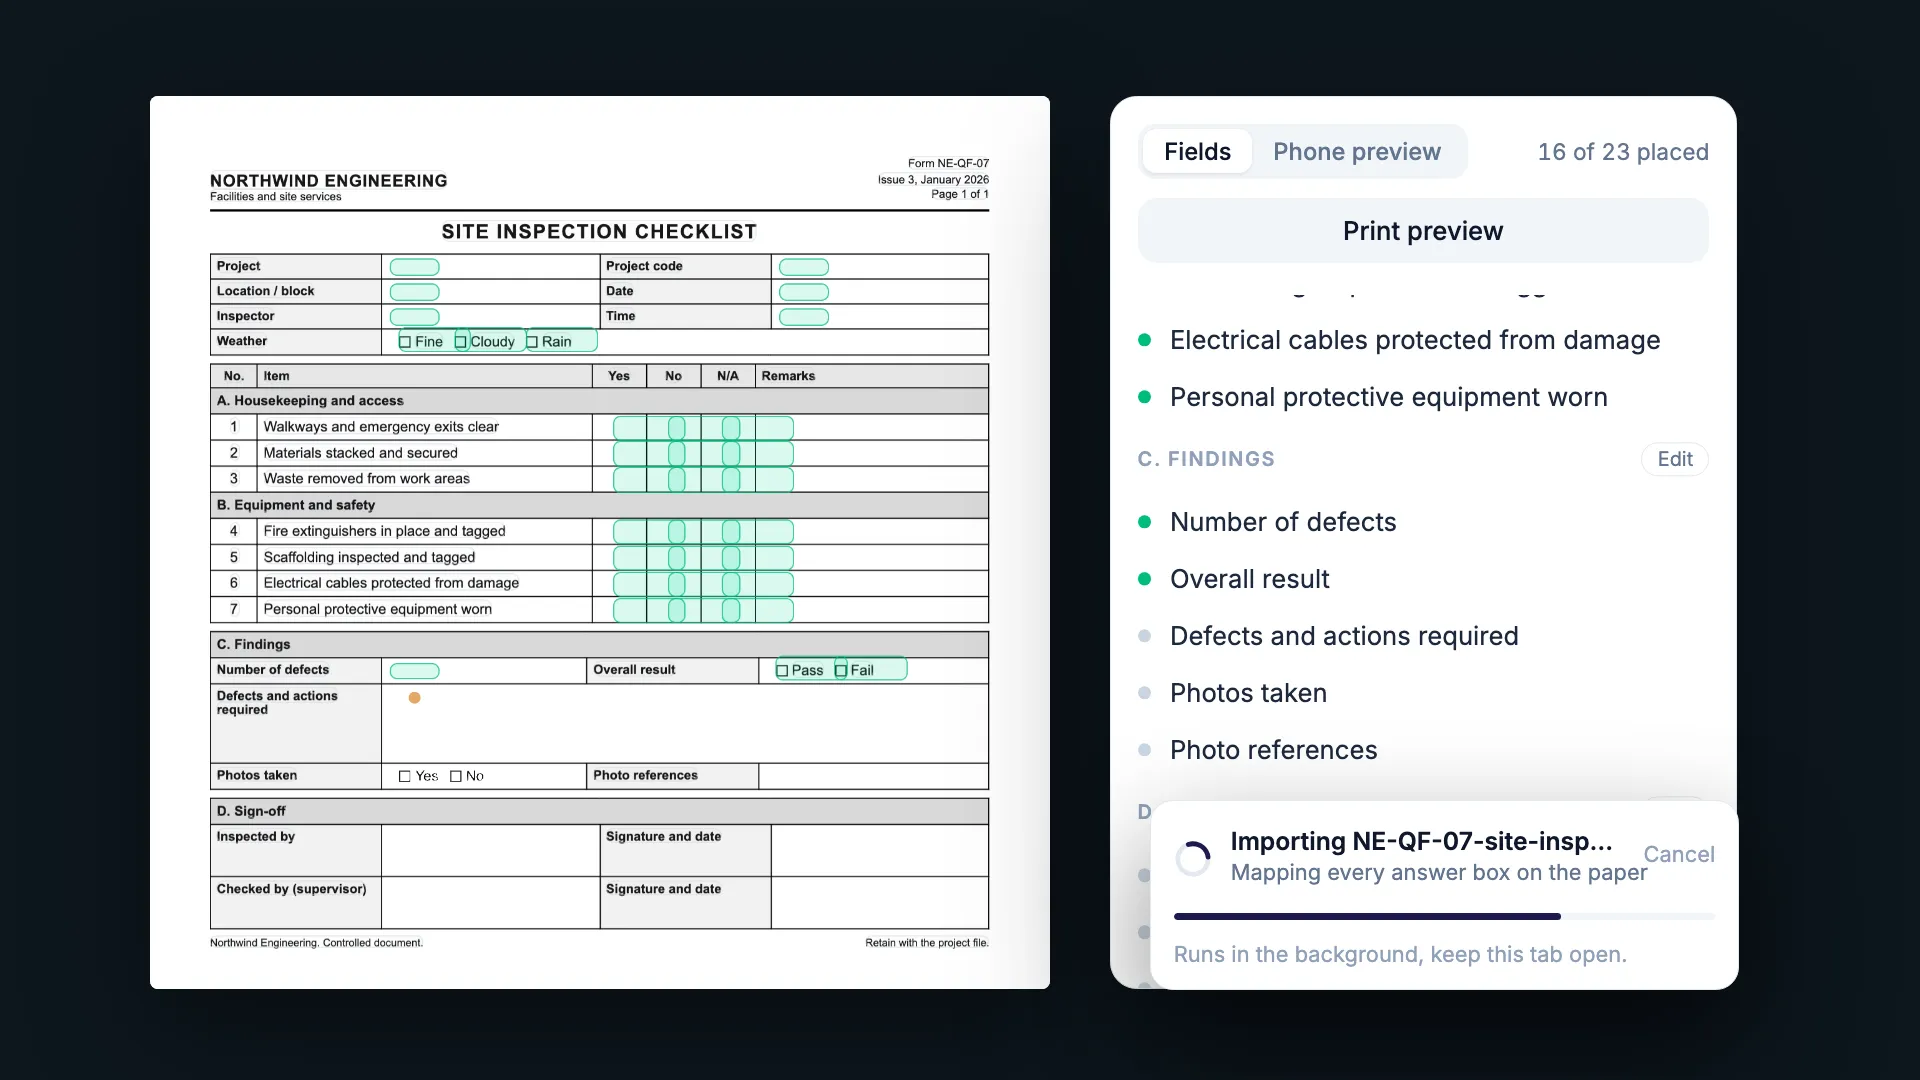Select the Project placed field box
Viewport: 1920px width, 1080px height.
point(414,267)
